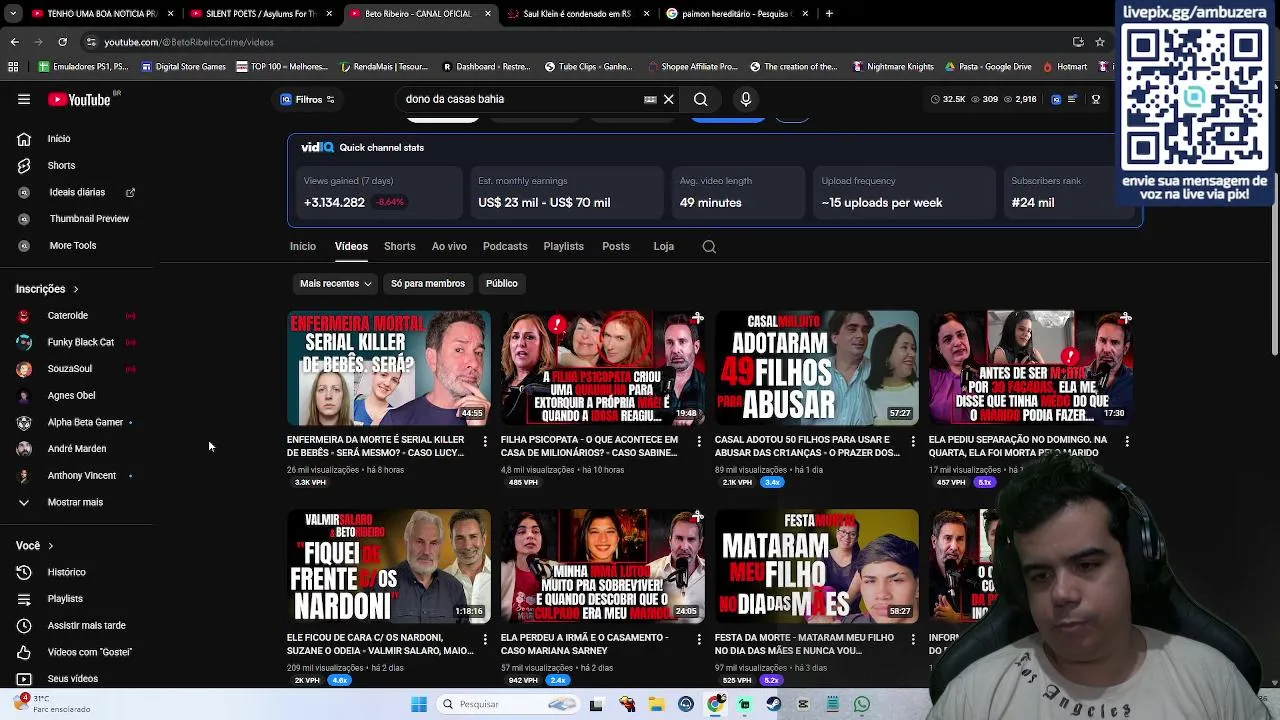This screenshot has height=720, width=1280.
Task: Open the YouTube hamburger guide menu
Action: tap(24, 99)
